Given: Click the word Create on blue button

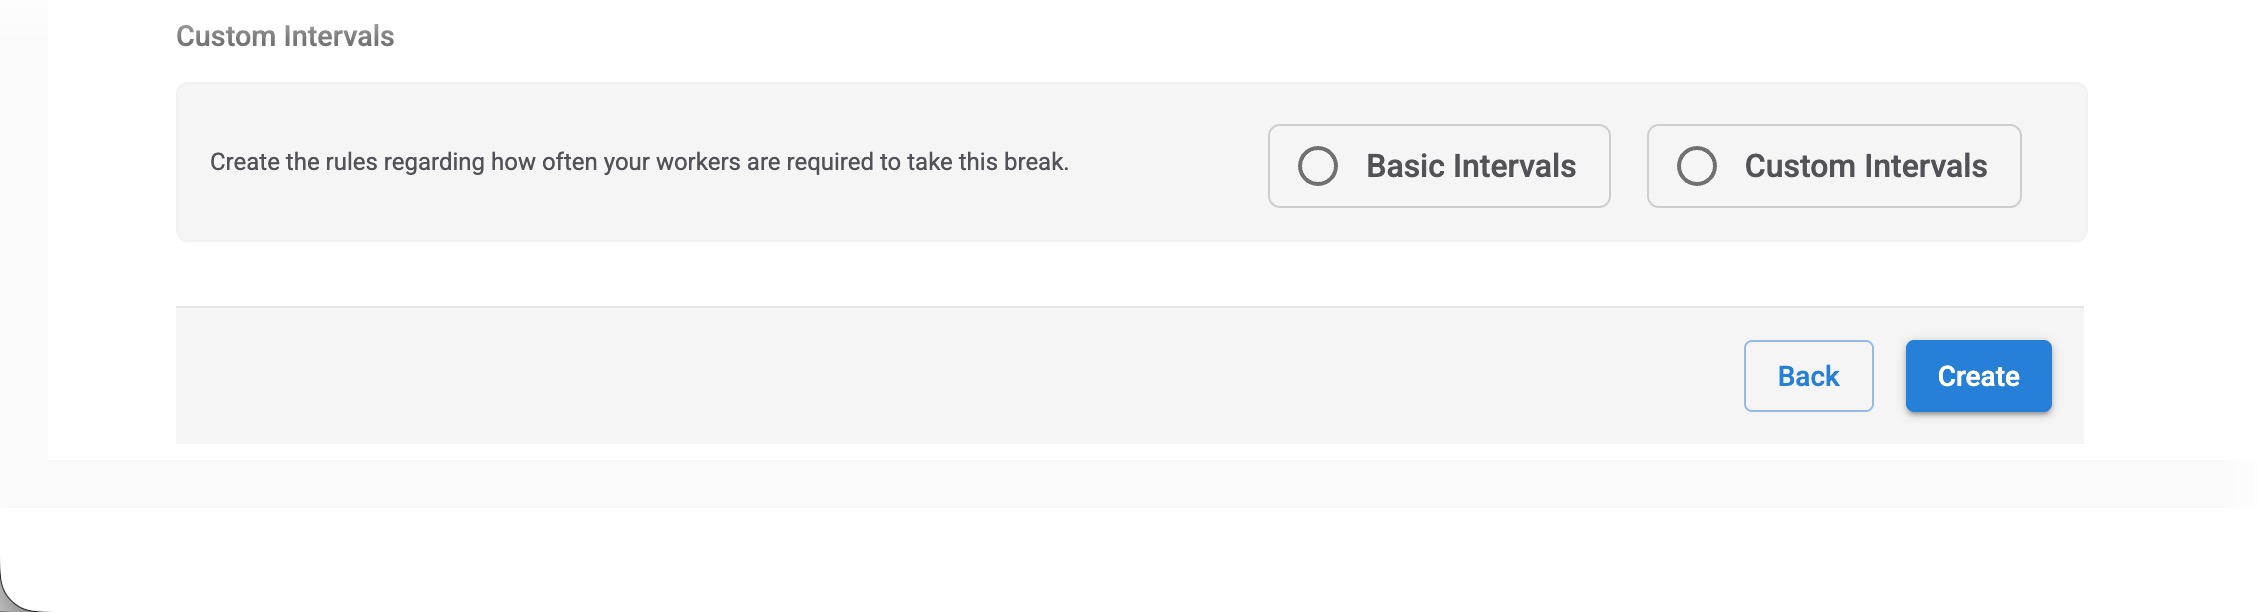Looking at the screenshot, I should tap(1978, 376).
